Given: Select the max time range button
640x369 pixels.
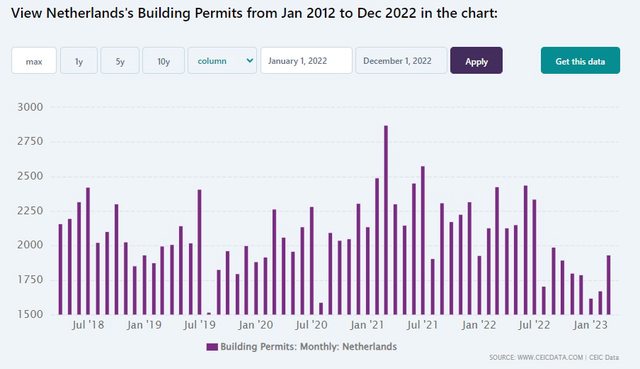Looking at the screenshot, I should click(34, 61).
